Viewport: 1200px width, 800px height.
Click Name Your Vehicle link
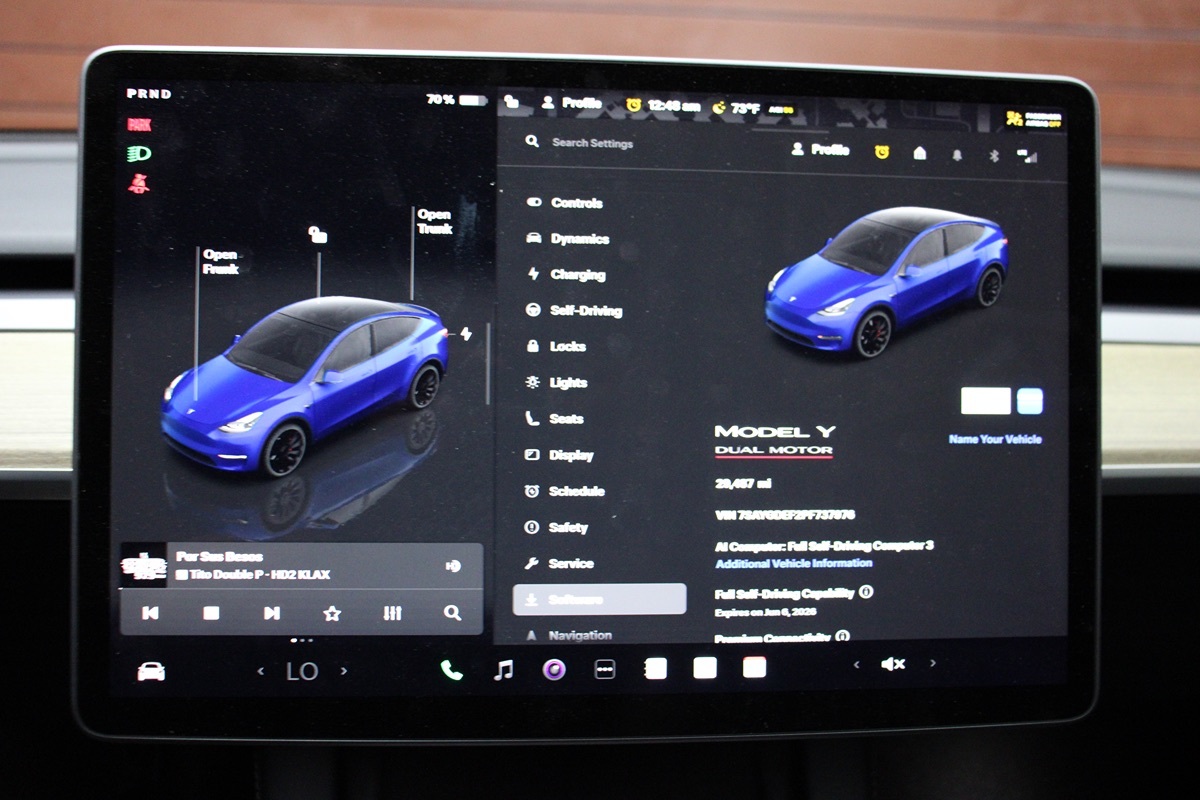tap(995, 439)
